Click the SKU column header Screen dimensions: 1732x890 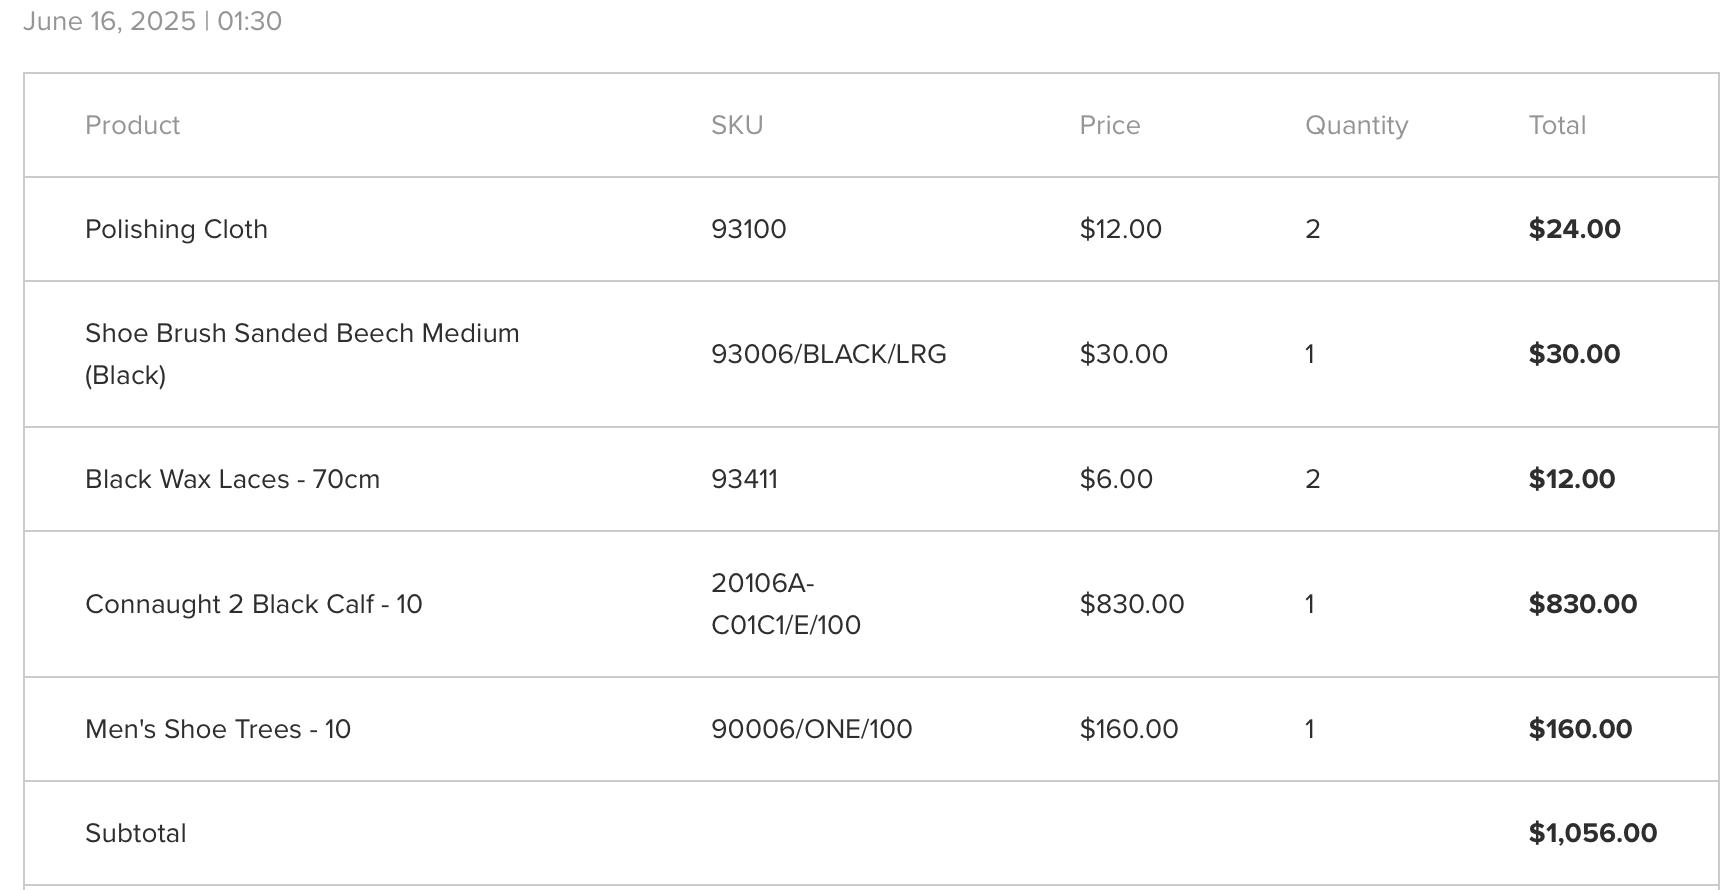pyautogui.click(x=737, y=125)
